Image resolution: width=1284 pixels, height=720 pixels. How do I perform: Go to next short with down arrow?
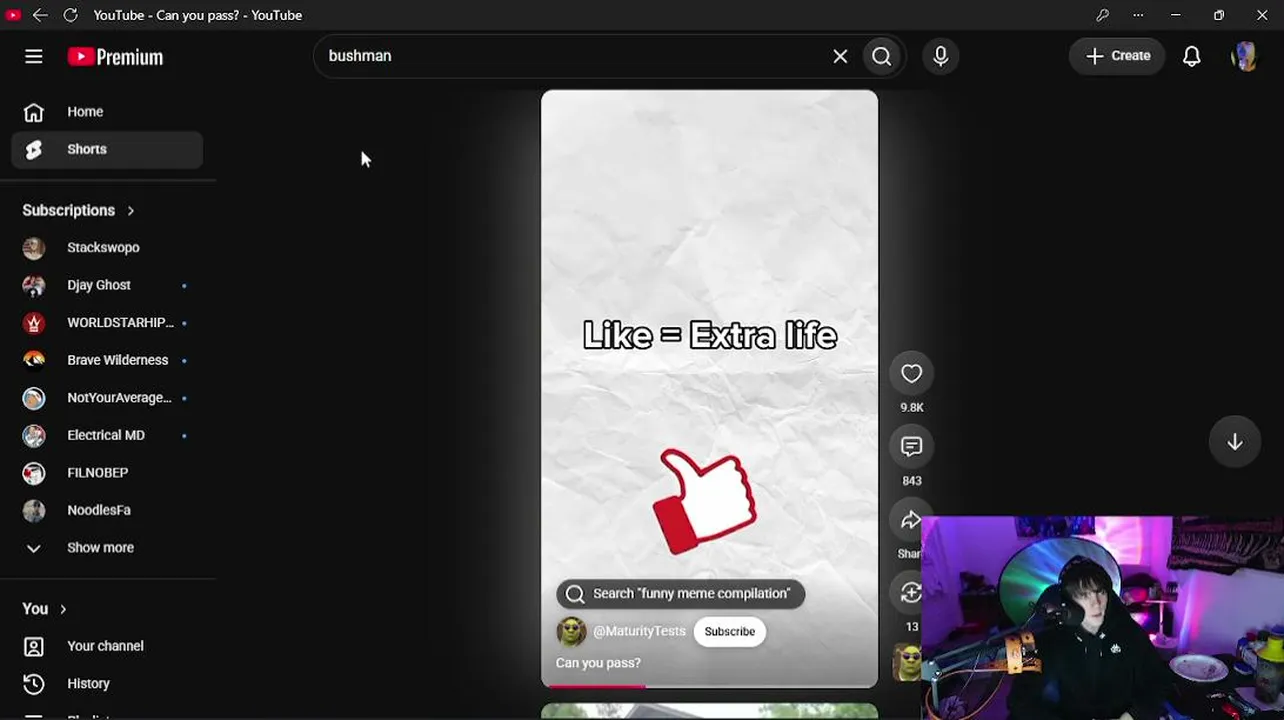(x=1235, y=442)
